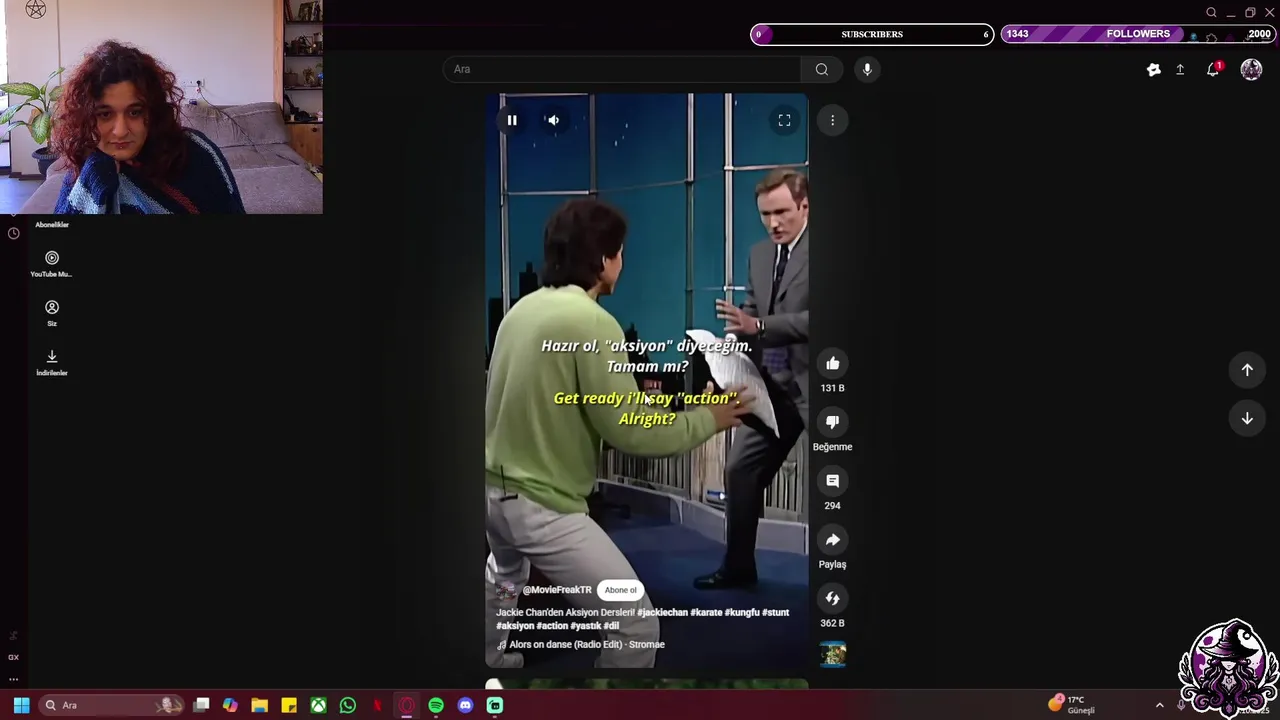Open the weather widget showing 17°C

[1072, 705]
